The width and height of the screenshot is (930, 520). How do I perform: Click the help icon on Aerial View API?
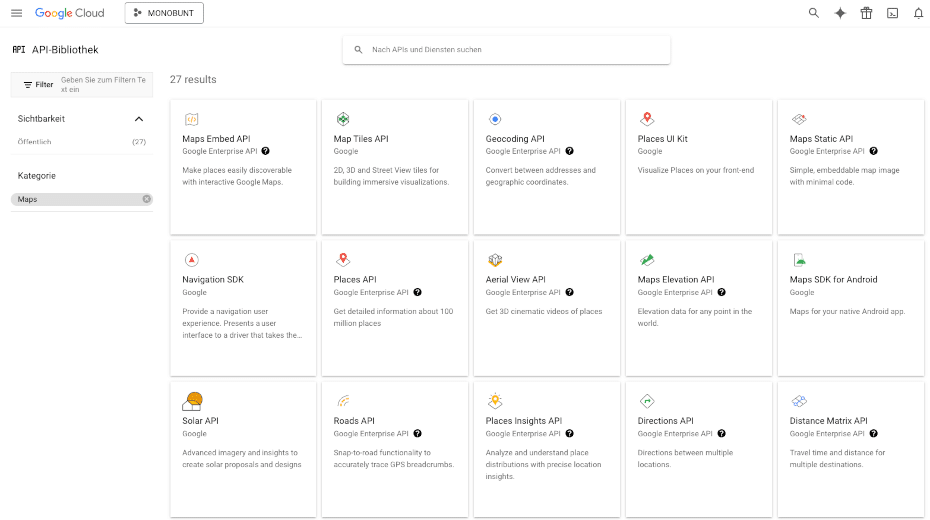point(569,292)
